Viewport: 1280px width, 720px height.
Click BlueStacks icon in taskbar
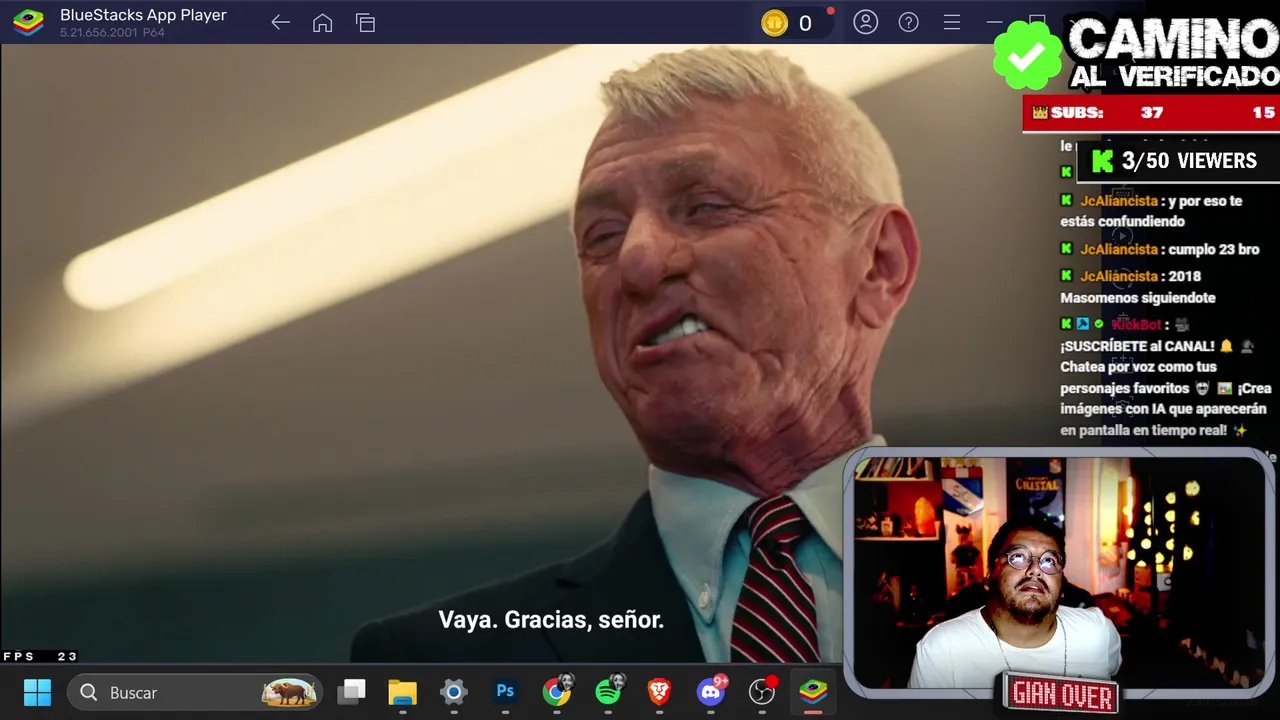click(x=813, y=692)
